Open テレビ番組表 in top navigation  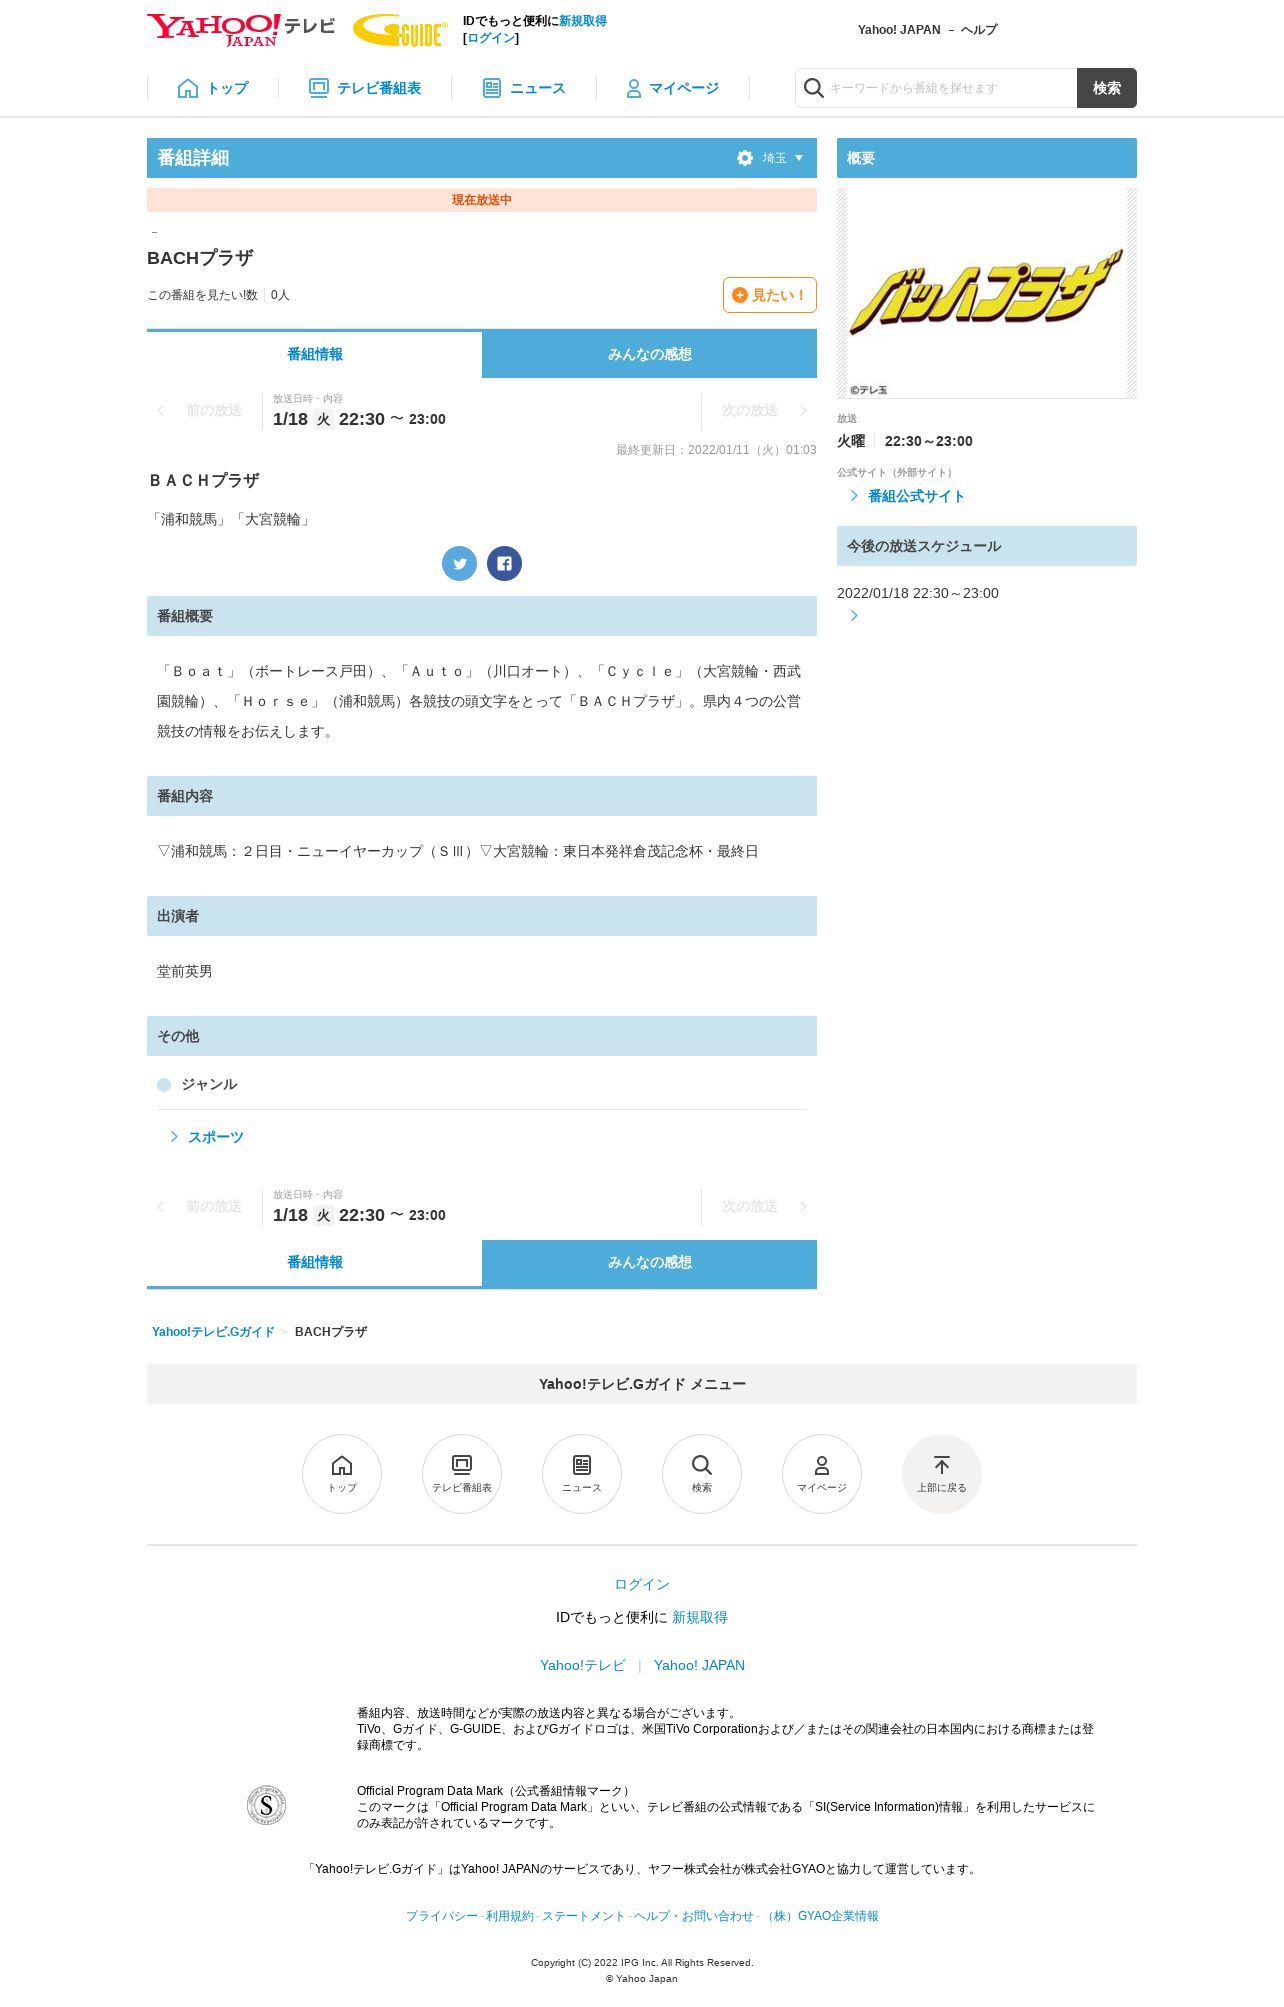[365, 88]
